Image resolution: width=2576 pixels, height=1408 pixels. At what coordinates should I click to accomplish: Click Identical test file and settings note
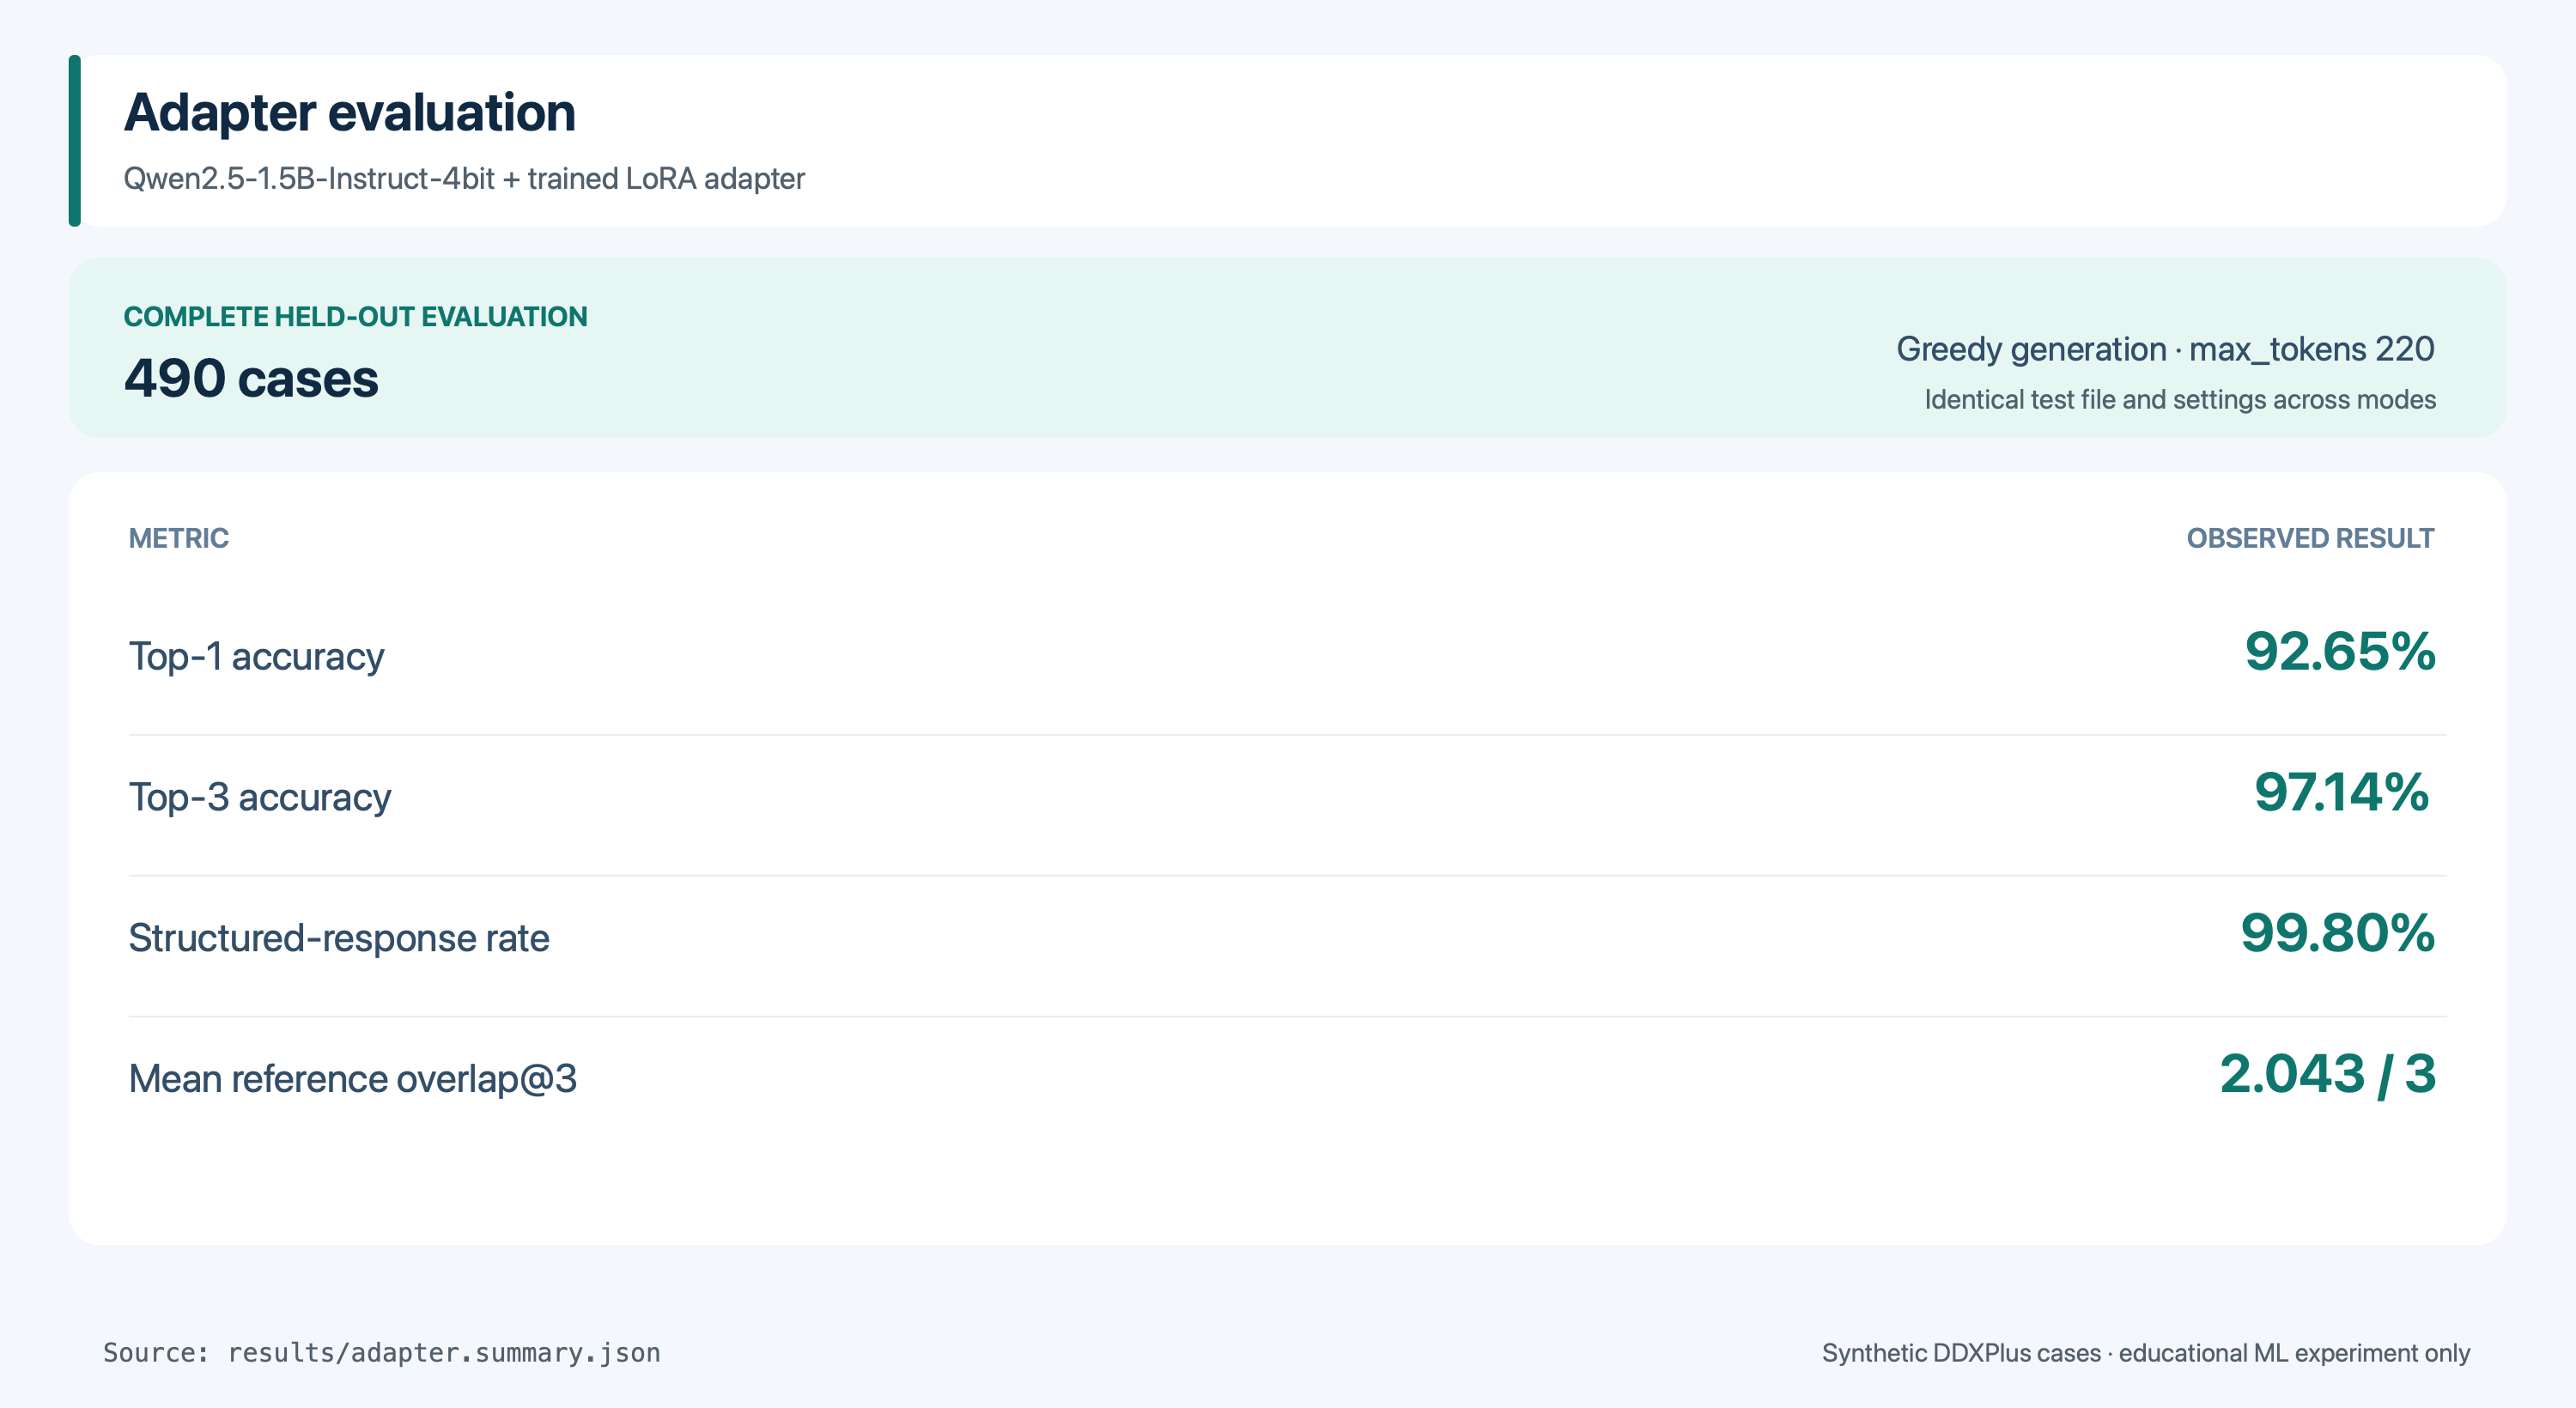pyautogui.click(x=2180, y=399)
